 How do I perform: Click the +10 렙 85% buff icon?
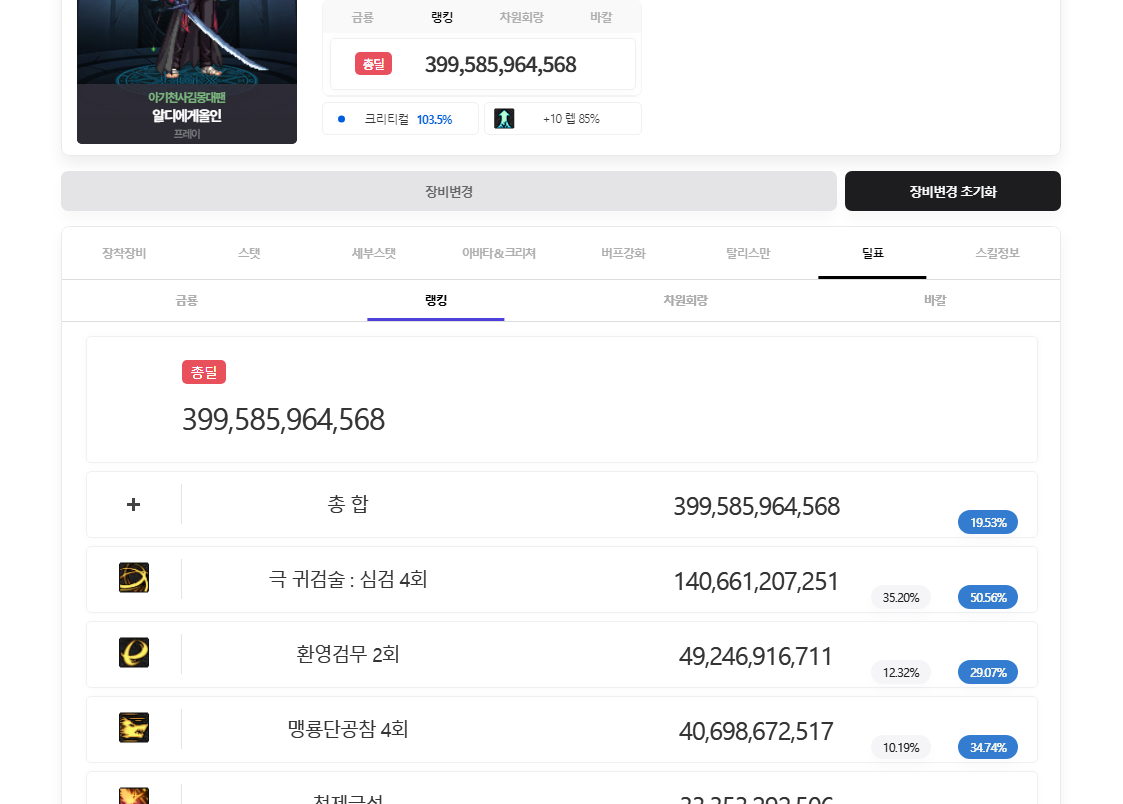pos(504,119)
